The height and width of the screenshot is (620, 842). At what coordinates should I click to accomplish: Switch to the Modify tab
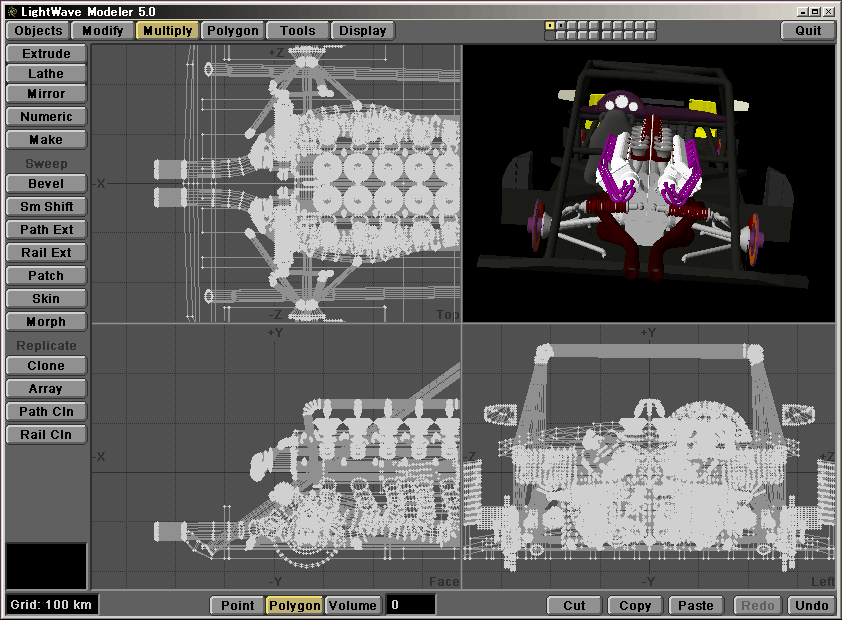click(x=103, y=30)
